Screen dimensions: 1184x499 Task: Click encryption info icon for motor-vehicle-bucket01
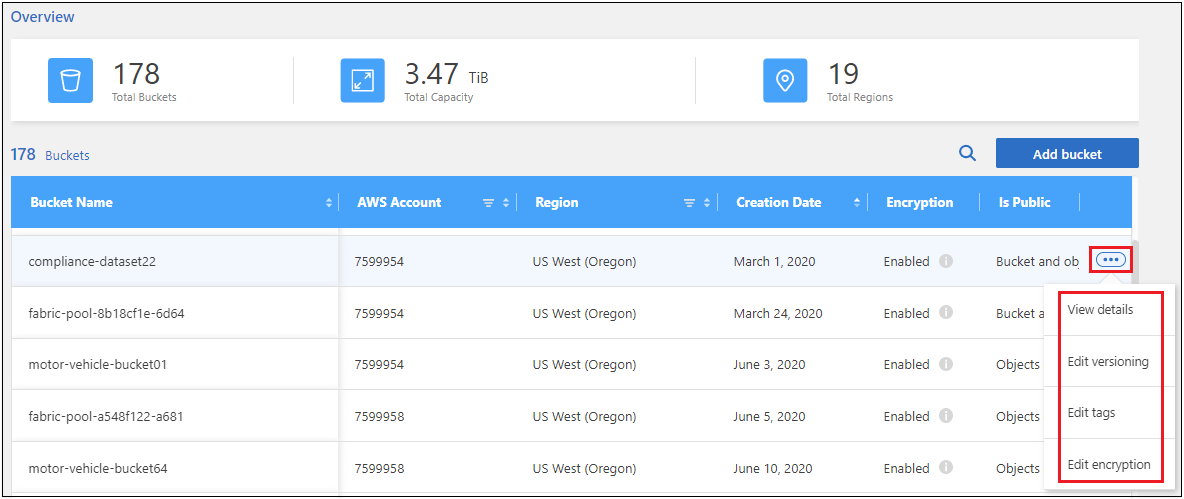(946, 365)
